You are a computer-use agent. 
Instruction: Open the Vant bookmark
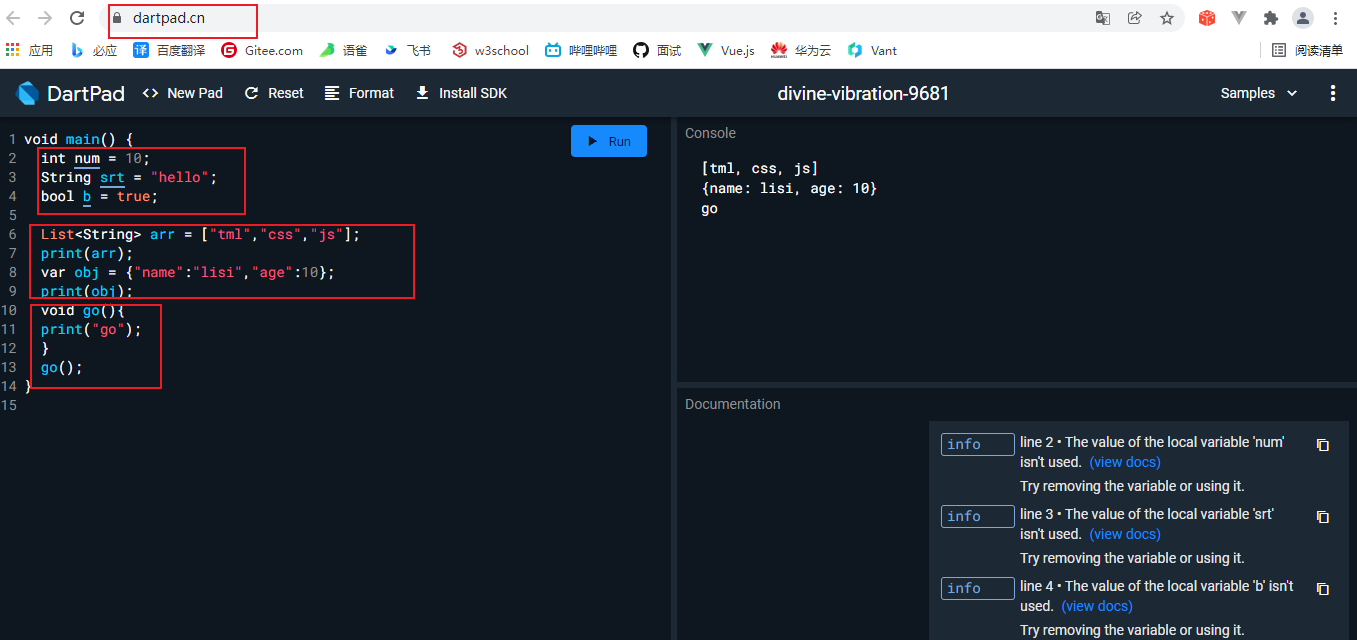(872, 50)
